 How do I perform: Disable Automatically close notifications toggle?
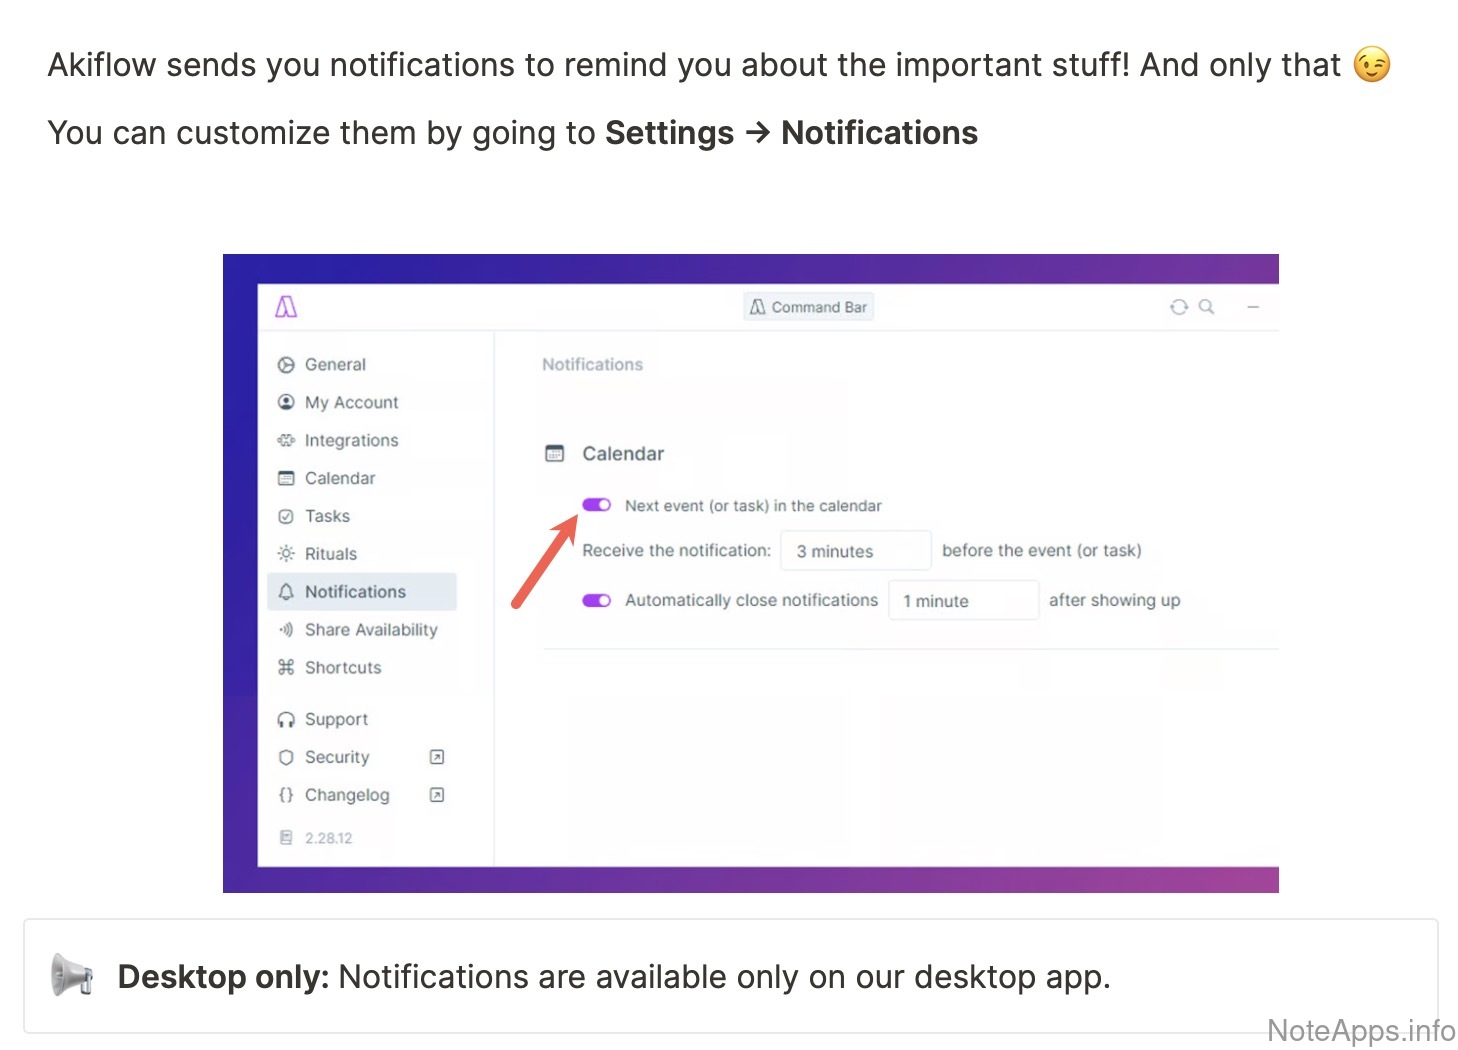(x=597, y=600)
